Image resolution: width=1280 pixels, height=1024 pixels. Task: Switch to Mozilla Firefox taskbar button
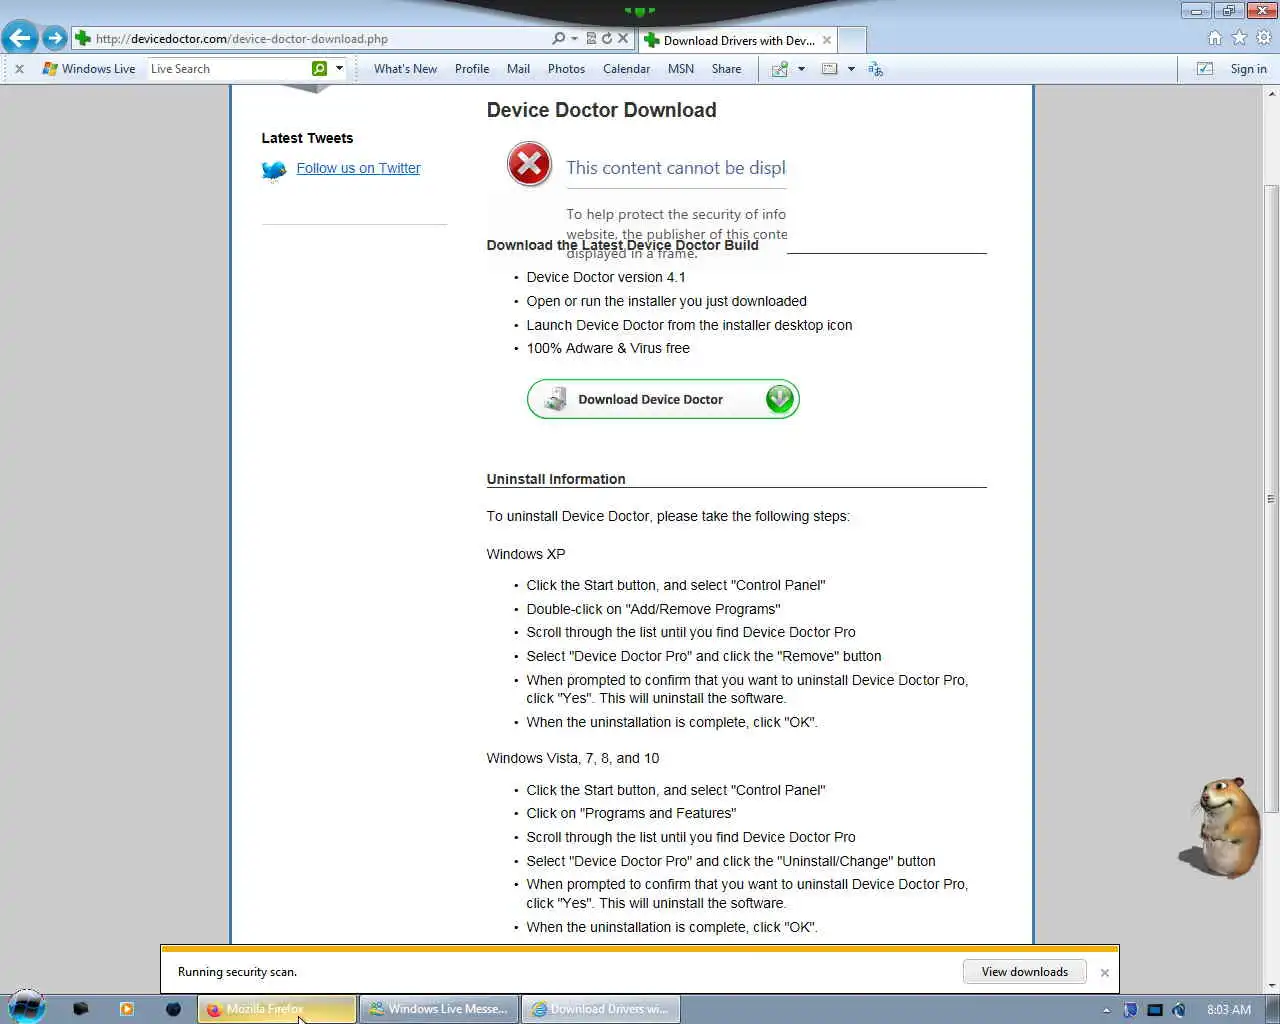pos(277,1009)
